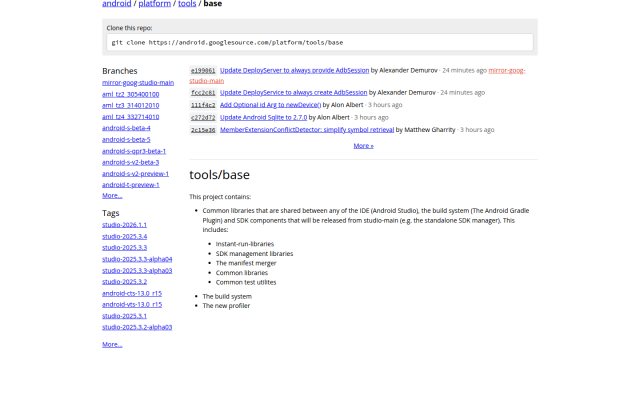This screenshot has width=640, height=400.
Task: Click 'Instant-run-libraries' list item
Action: (245, 244)
